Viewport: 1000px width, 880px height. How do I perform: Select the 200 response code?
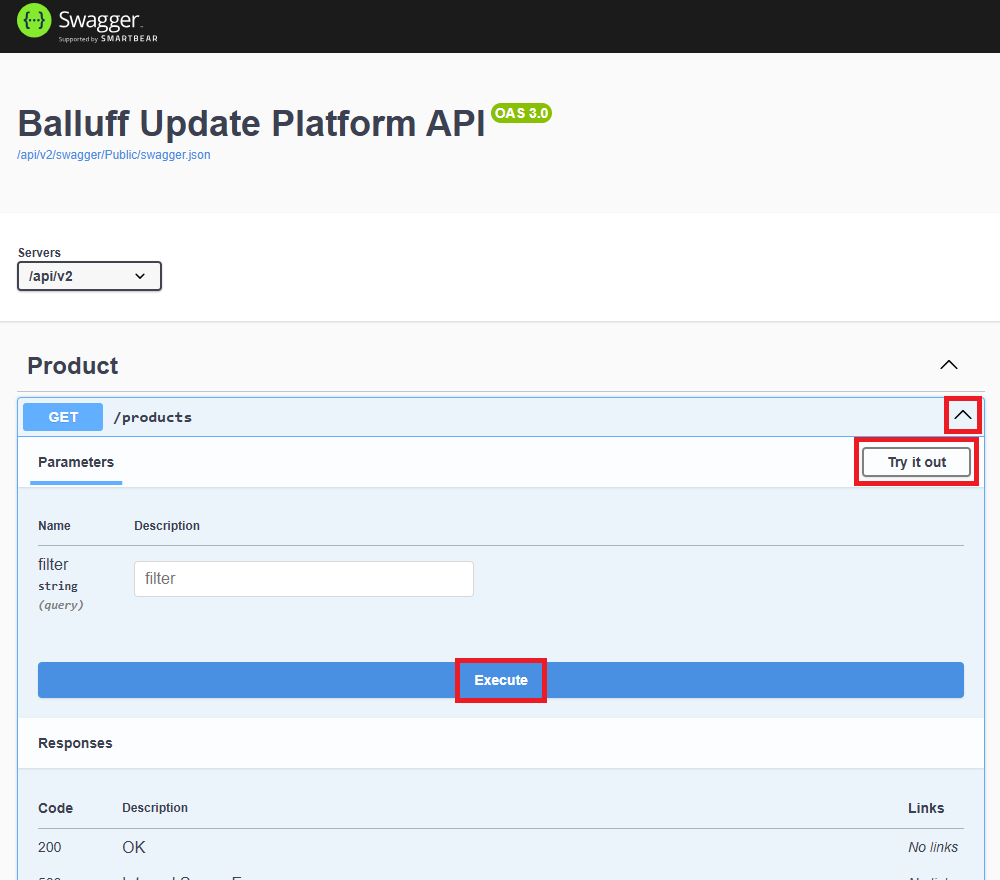pos(50,847)
